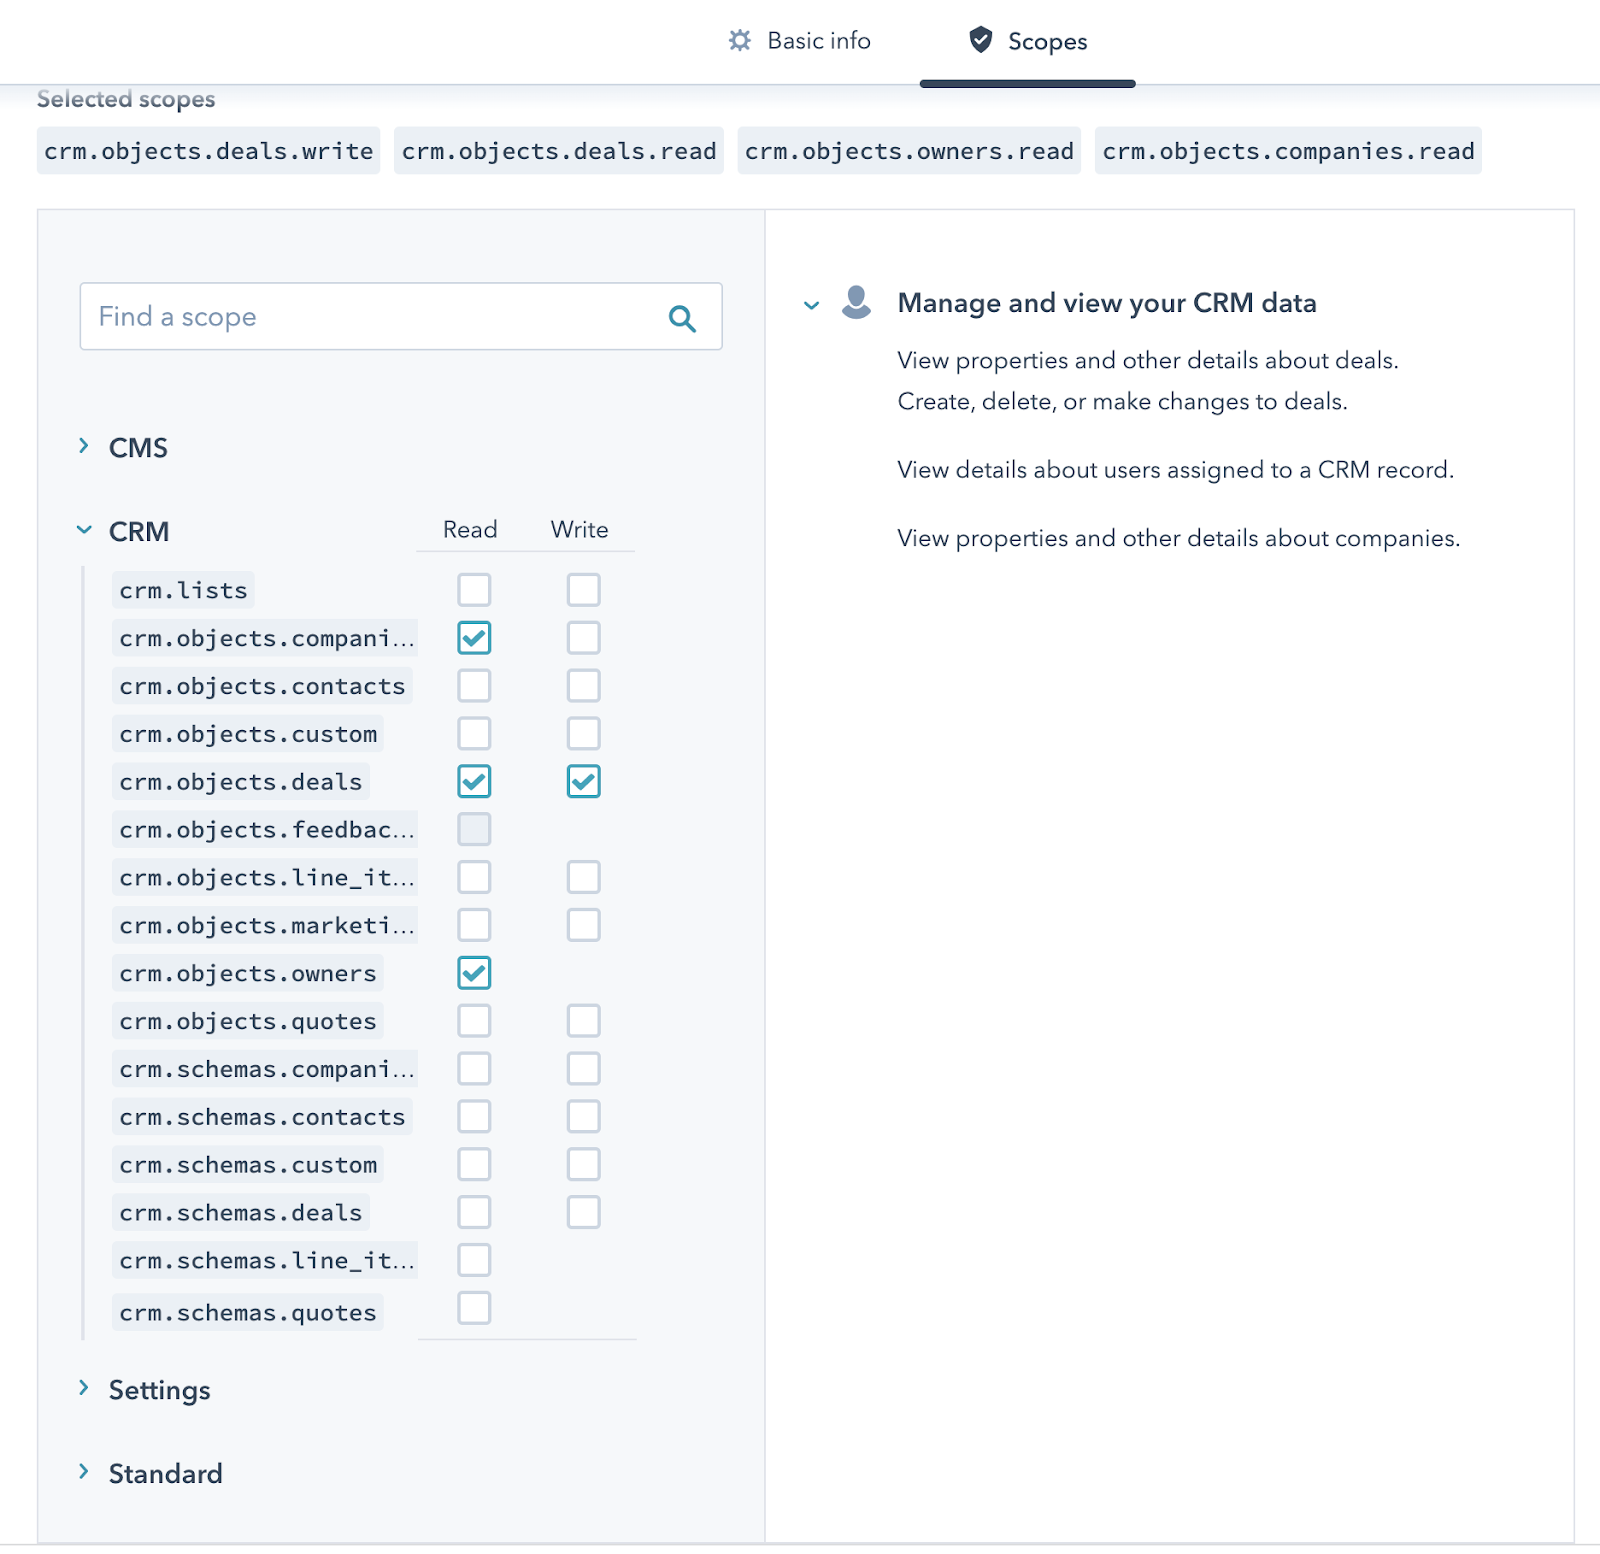
Task: Check Write for crm.objects.contacts
Action: (584, 686)
